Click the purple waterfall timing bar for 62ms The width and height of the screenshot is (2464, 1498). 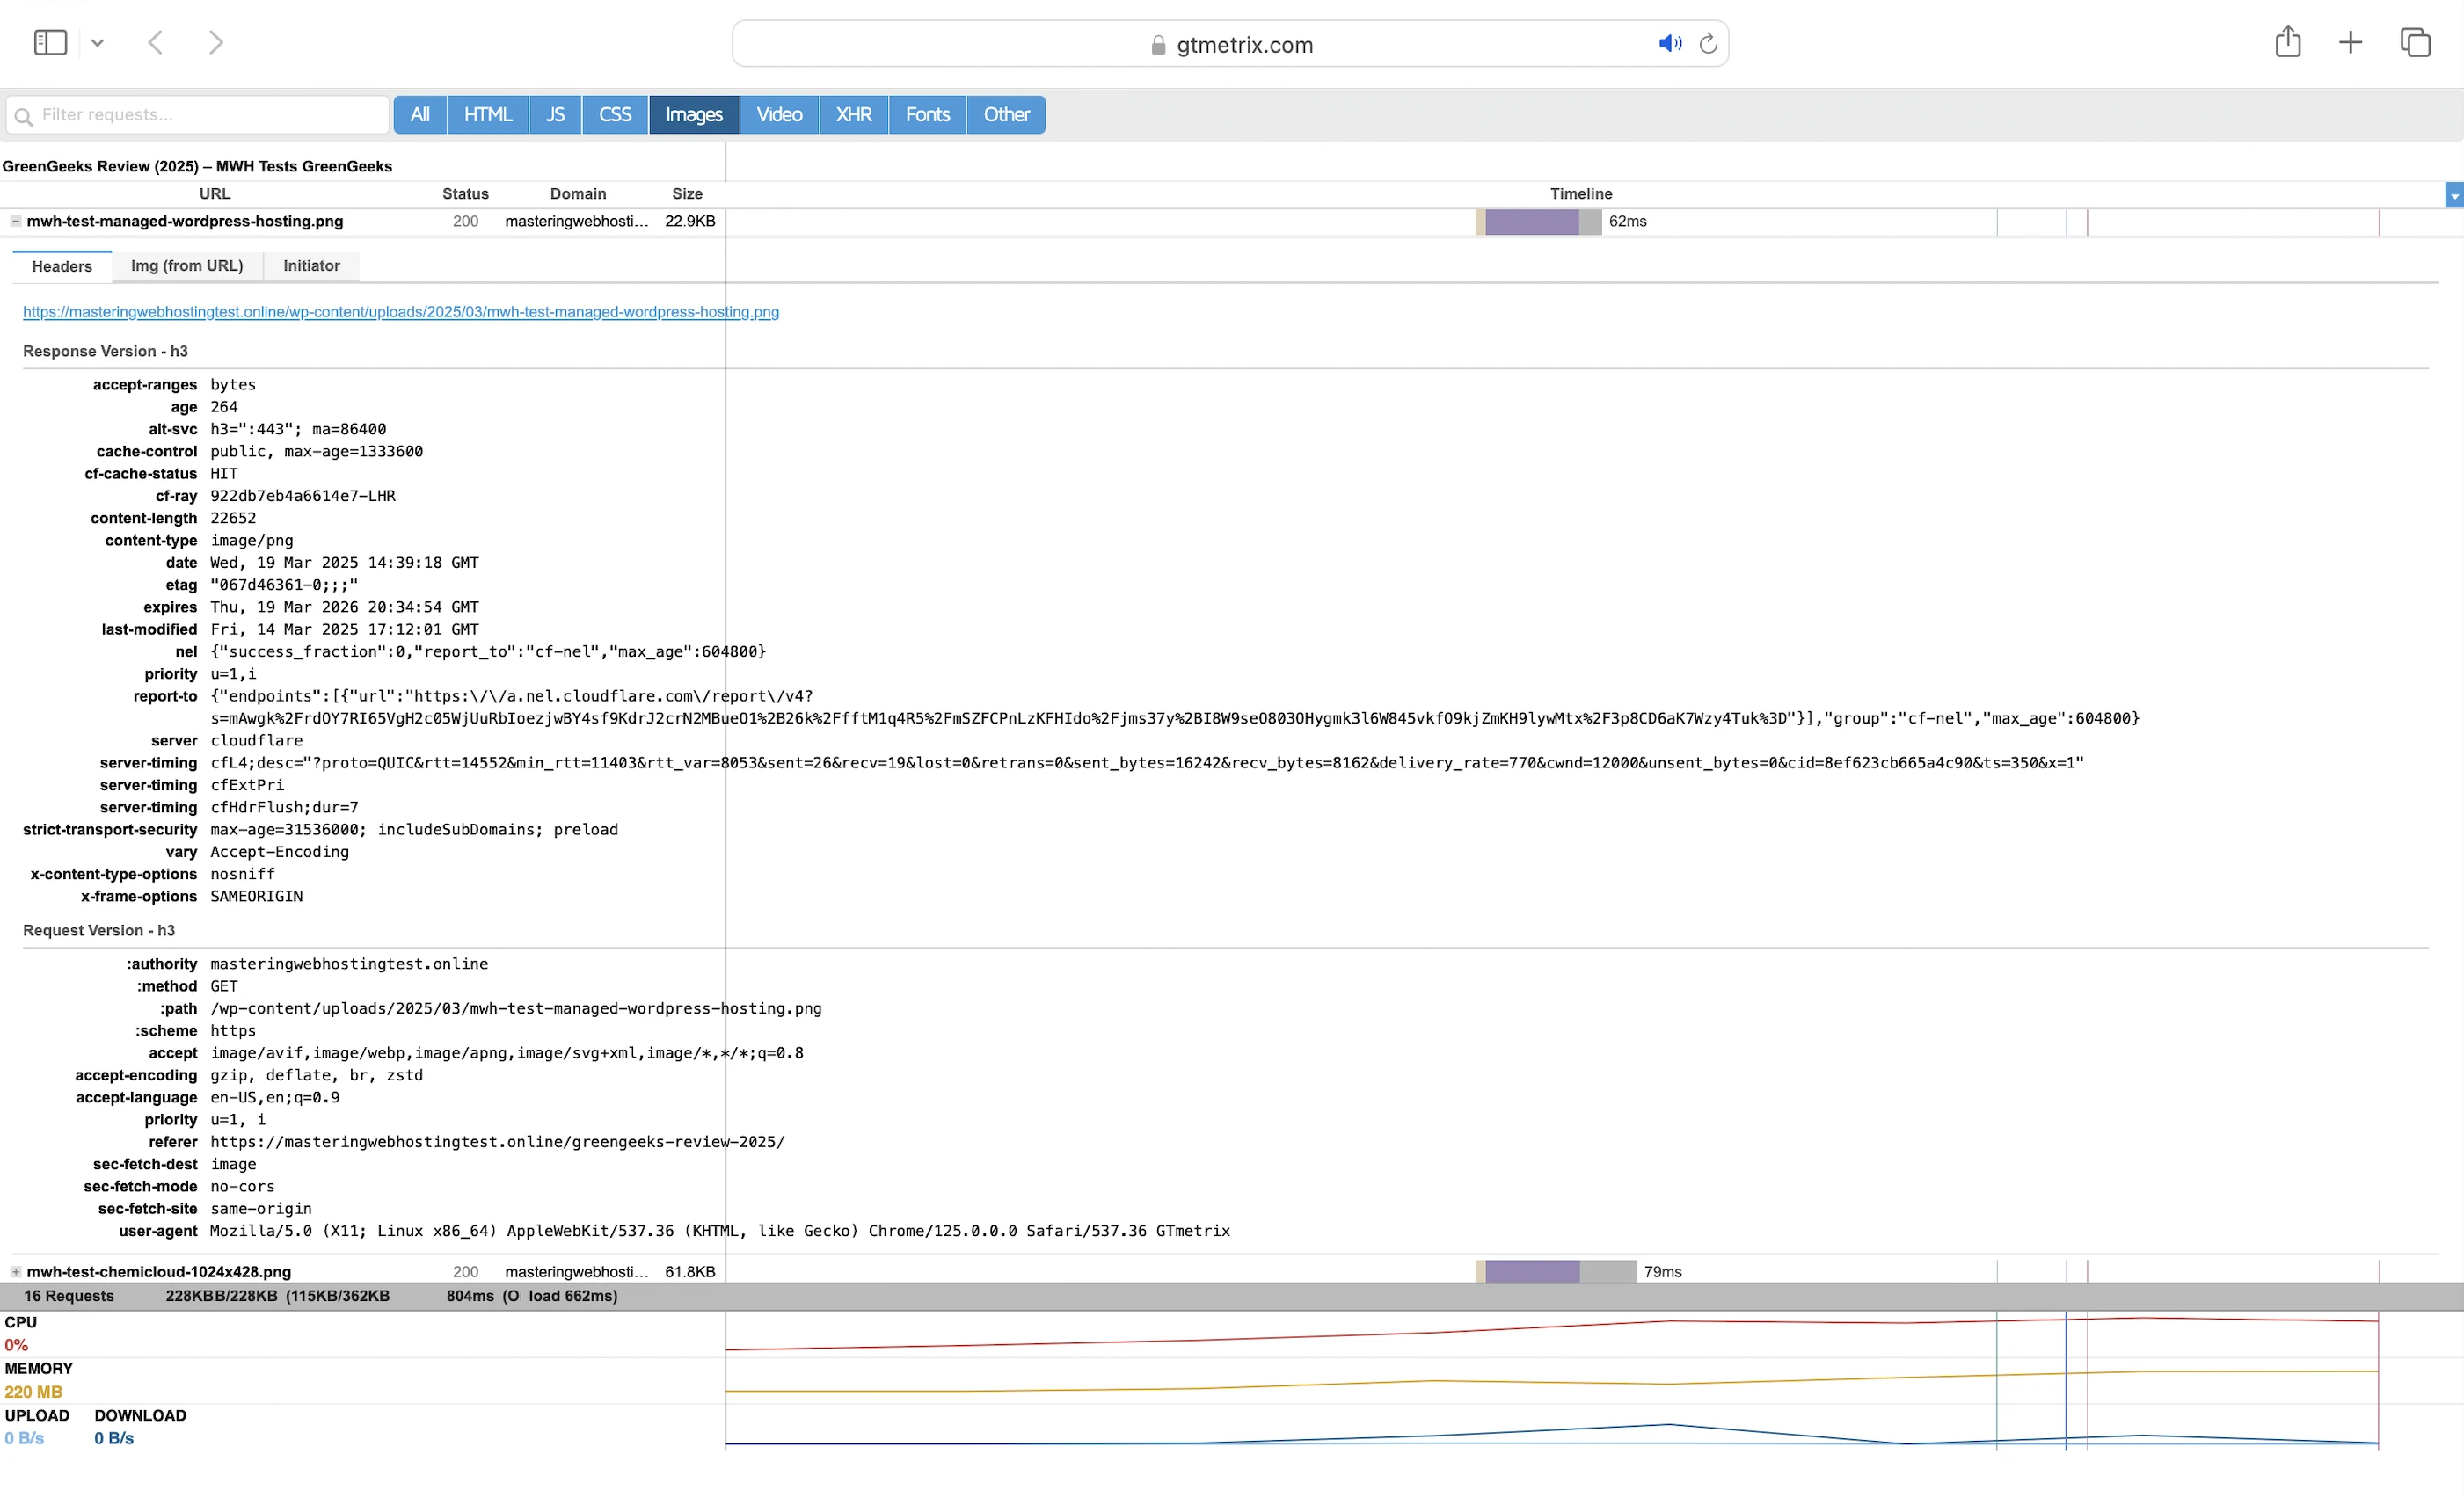pos(1531,222)
